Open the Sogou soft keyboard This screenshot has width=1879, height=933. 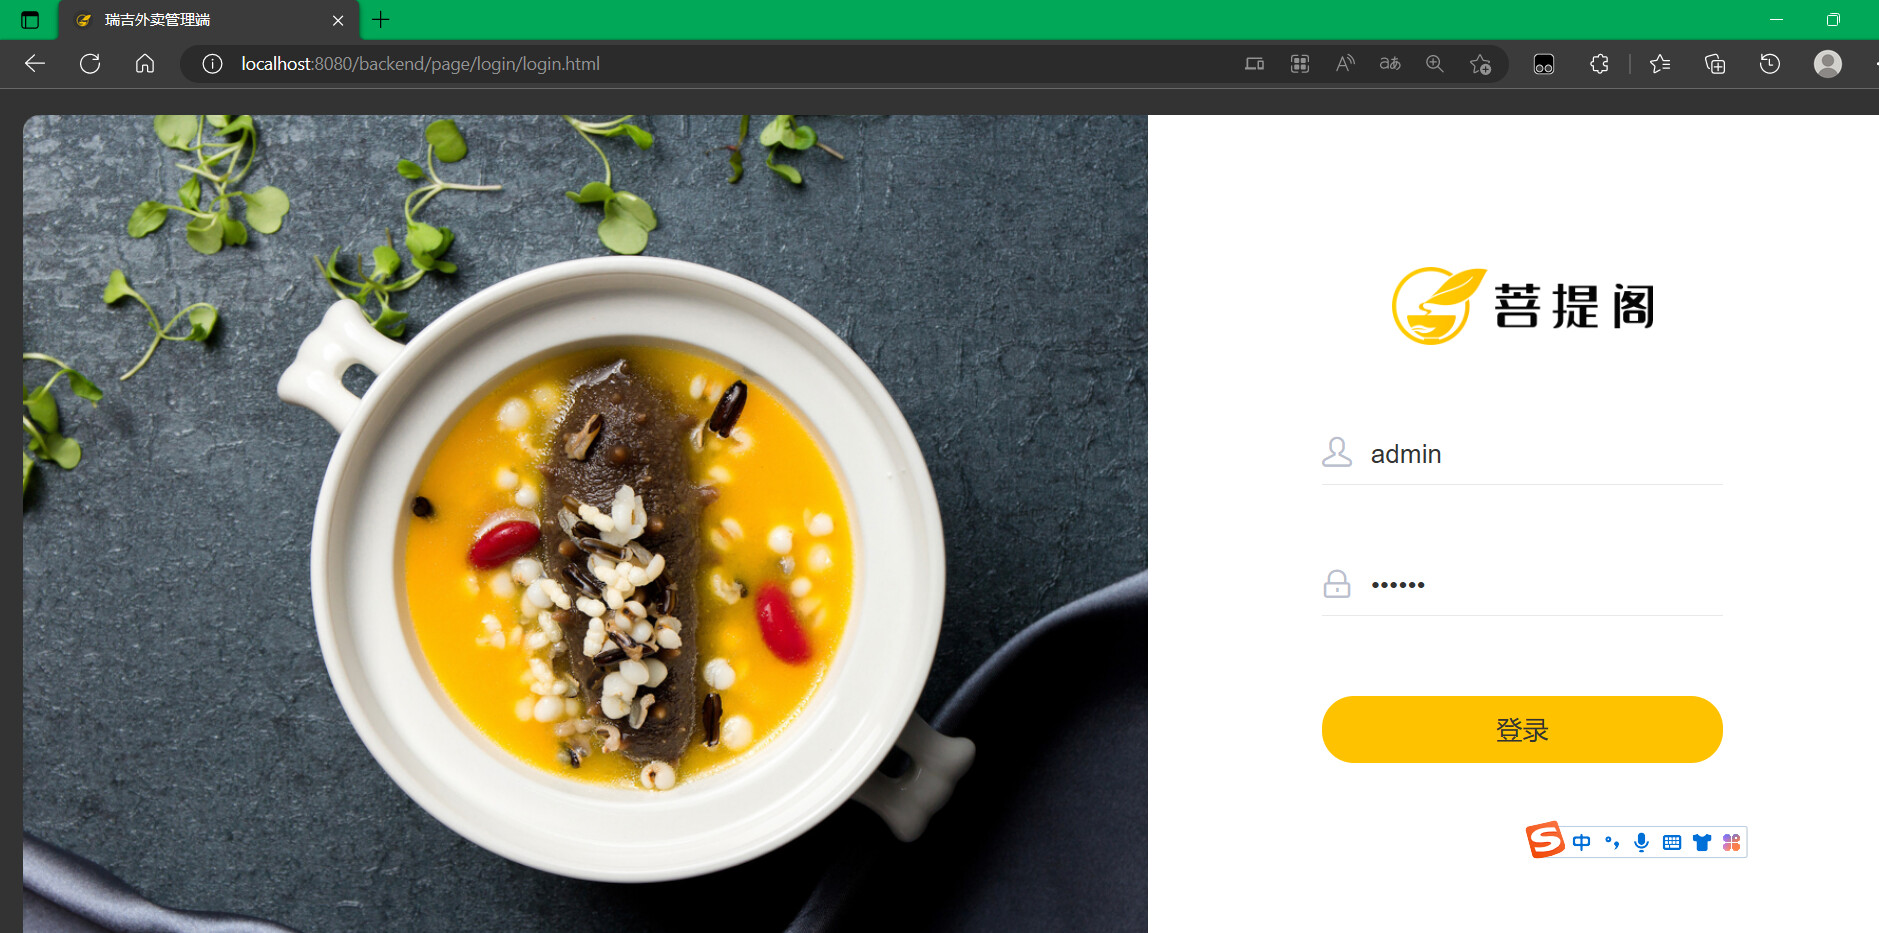[x=1671, y=842]
